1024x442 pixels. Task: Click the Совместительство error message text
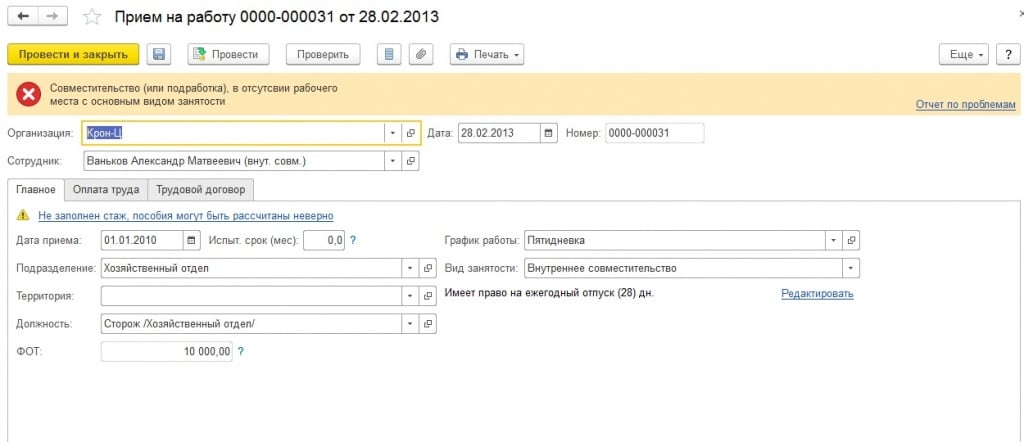[x=194, y=95]
